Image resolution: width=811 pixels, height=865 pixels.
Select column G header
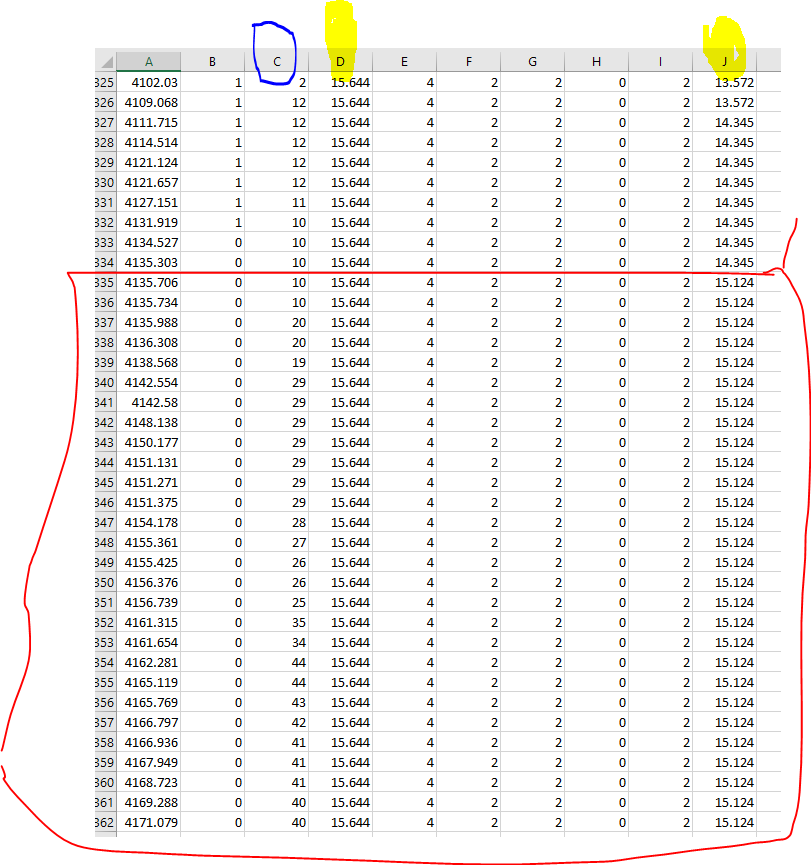tap(532, 62)
